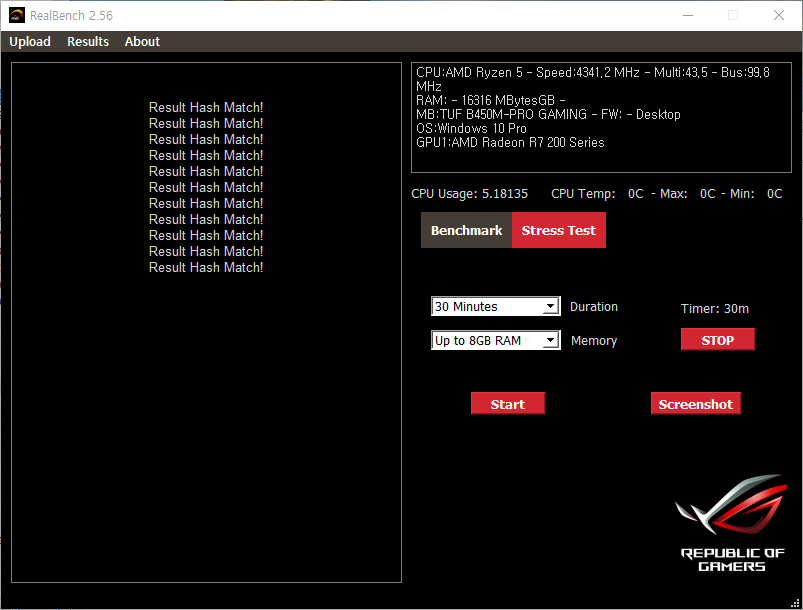The height and width of the screenshot is (610, 803).
Task: Click the last Result Hash Match! line
Action: 206,267
